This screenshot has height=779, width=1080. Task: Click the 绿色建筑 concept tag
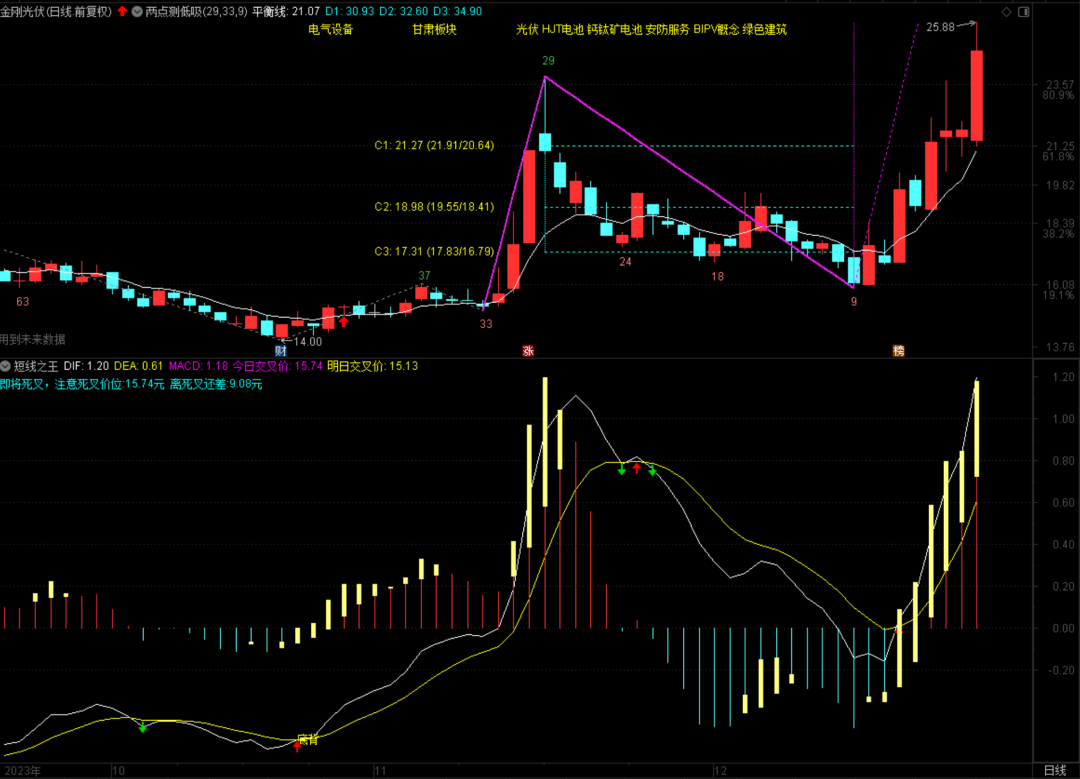point(764,30)
